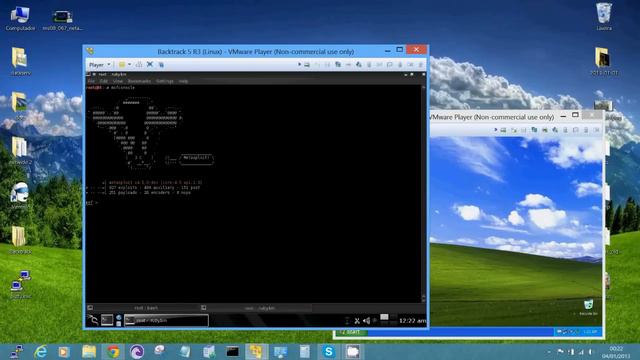Image resolution: width=640 pixels, height=360 pixels.
Task: Open the Help menu in the terminal
Action: [183, 81]
